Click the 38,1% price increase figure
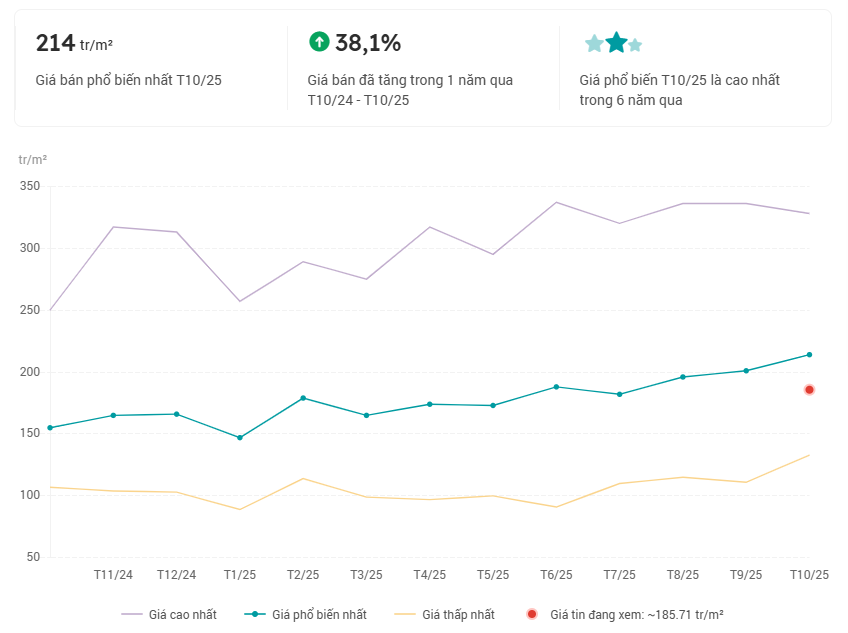This screenshot has width=848, height=633. click(x=368, y=43)
